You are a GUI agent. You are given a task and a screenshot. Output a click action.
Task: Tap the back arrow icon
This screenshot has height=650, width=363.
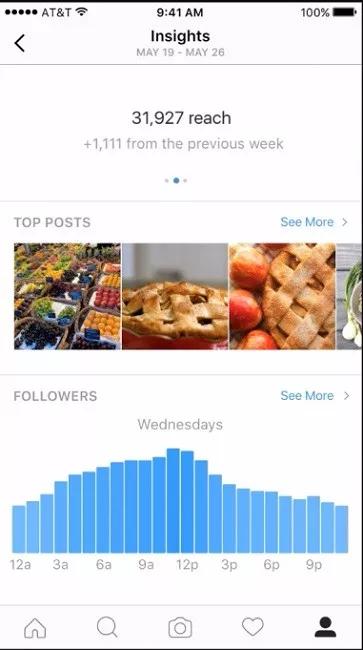click(x=19, y=43)
